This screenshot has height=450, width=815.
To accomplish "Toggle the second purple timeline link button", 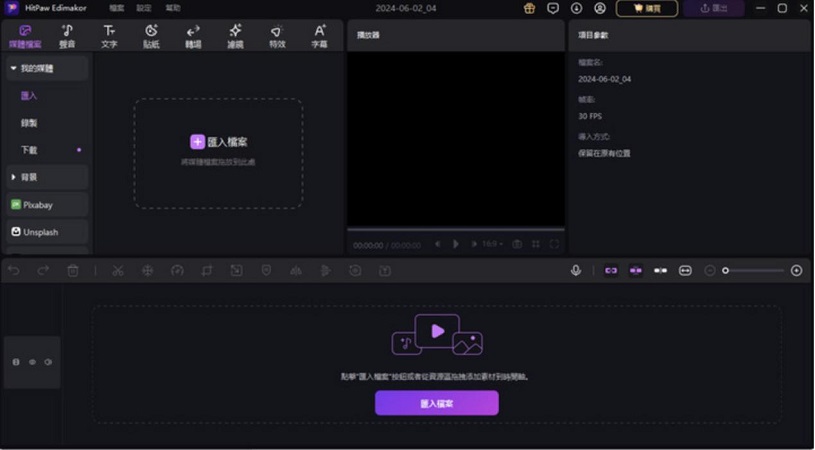I will coord(635,270).
